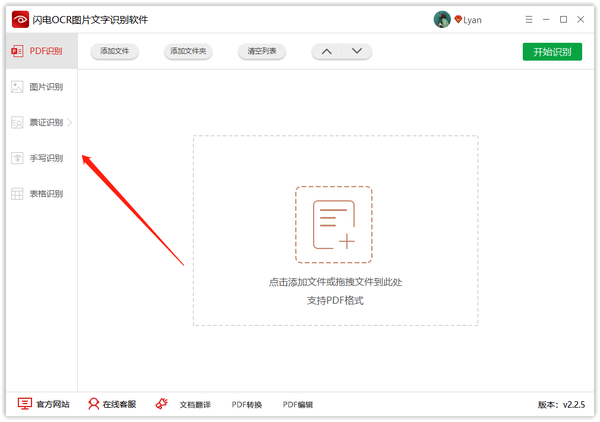600x422 pixels.
Task: Select 表格识别 in the sidebar
Action: [42, 194]
